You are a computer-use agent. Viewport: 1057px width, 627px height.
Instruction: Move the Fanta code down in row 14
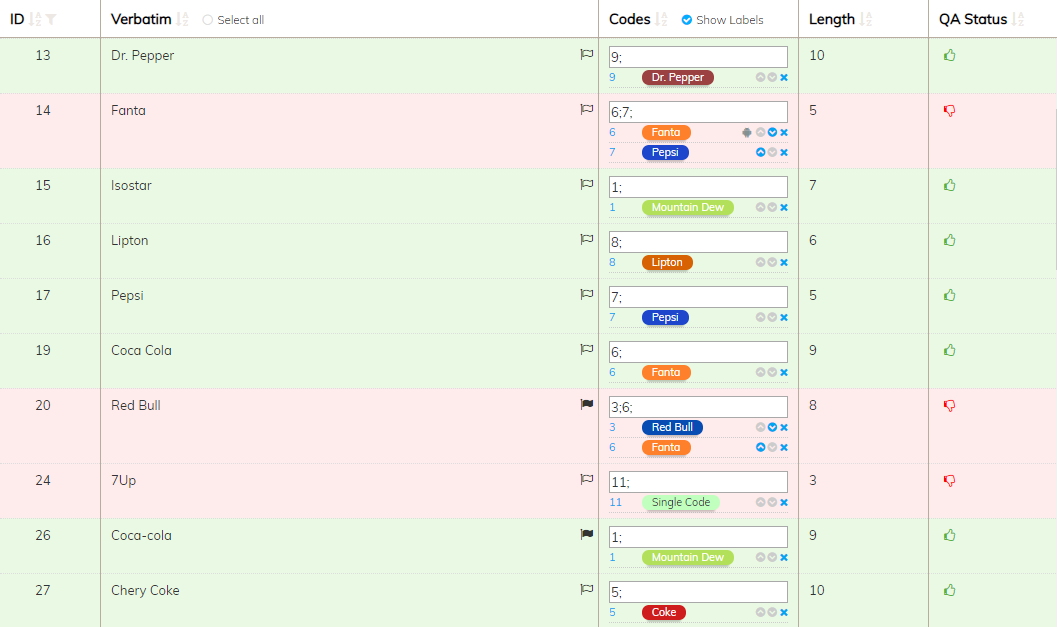[773, 133]
